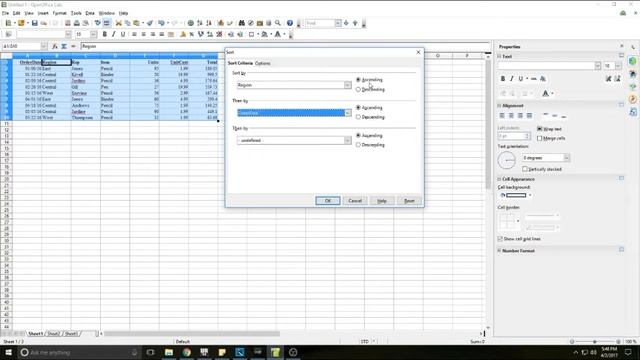Click OK in the Sort dialog
The height and width of the screenshot is (360, 640).
327,201
